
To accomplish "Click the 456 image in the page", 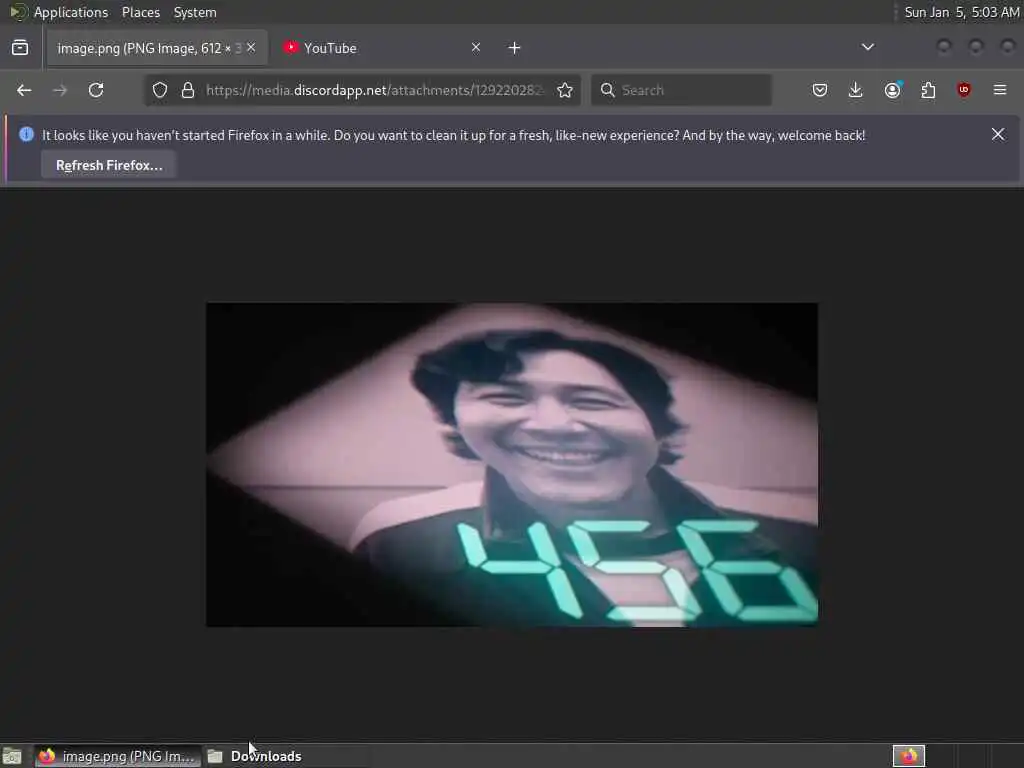I will tap(512, 464).
